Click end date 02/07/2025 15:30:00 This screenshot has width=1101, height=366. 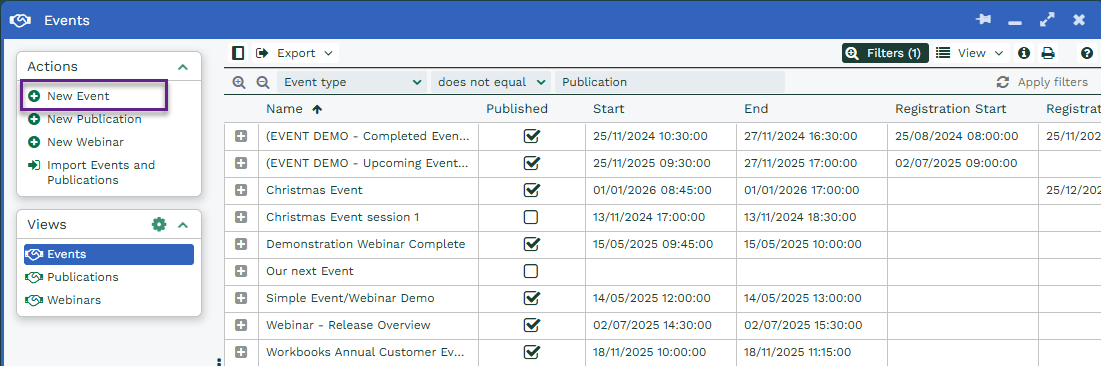pos(803,325)
